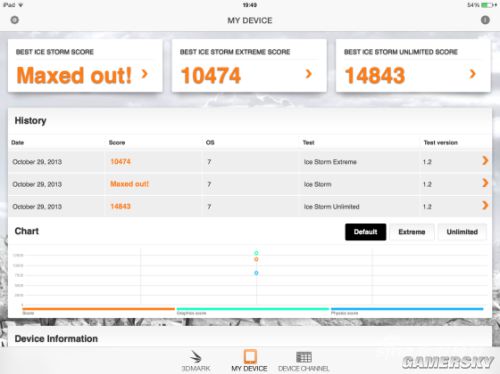Image resolution: width=500 pixels, height=374 pixels.
Task: Expand the Best Ice Storm Score card arrow
Action: point(145,74)
